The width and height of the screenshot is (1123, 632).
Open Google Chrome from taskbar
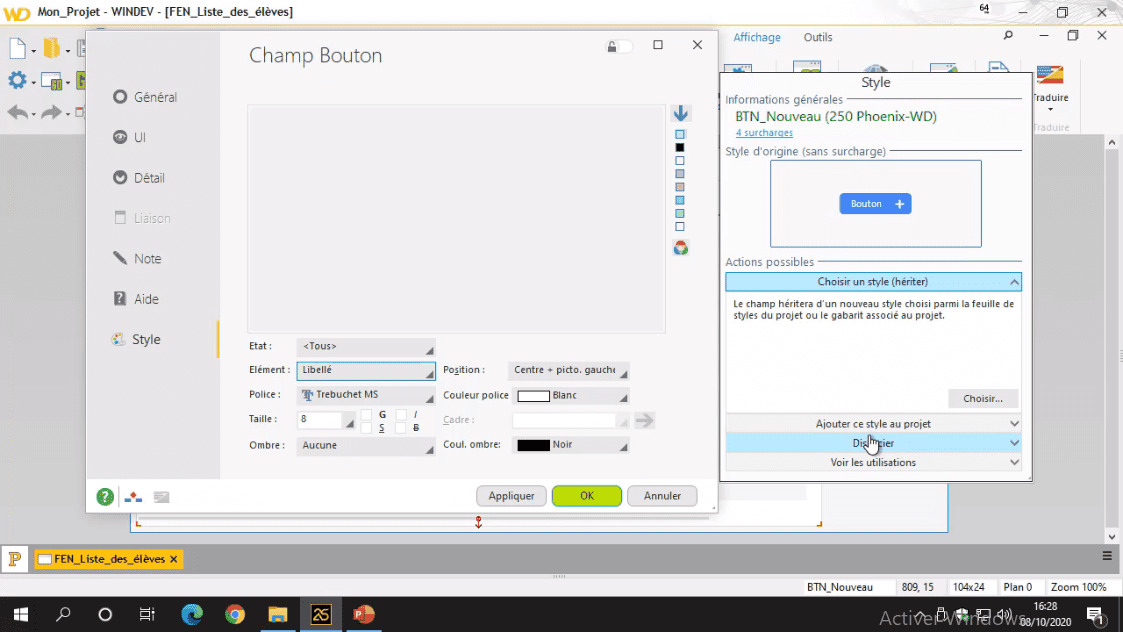pos(235,614)
